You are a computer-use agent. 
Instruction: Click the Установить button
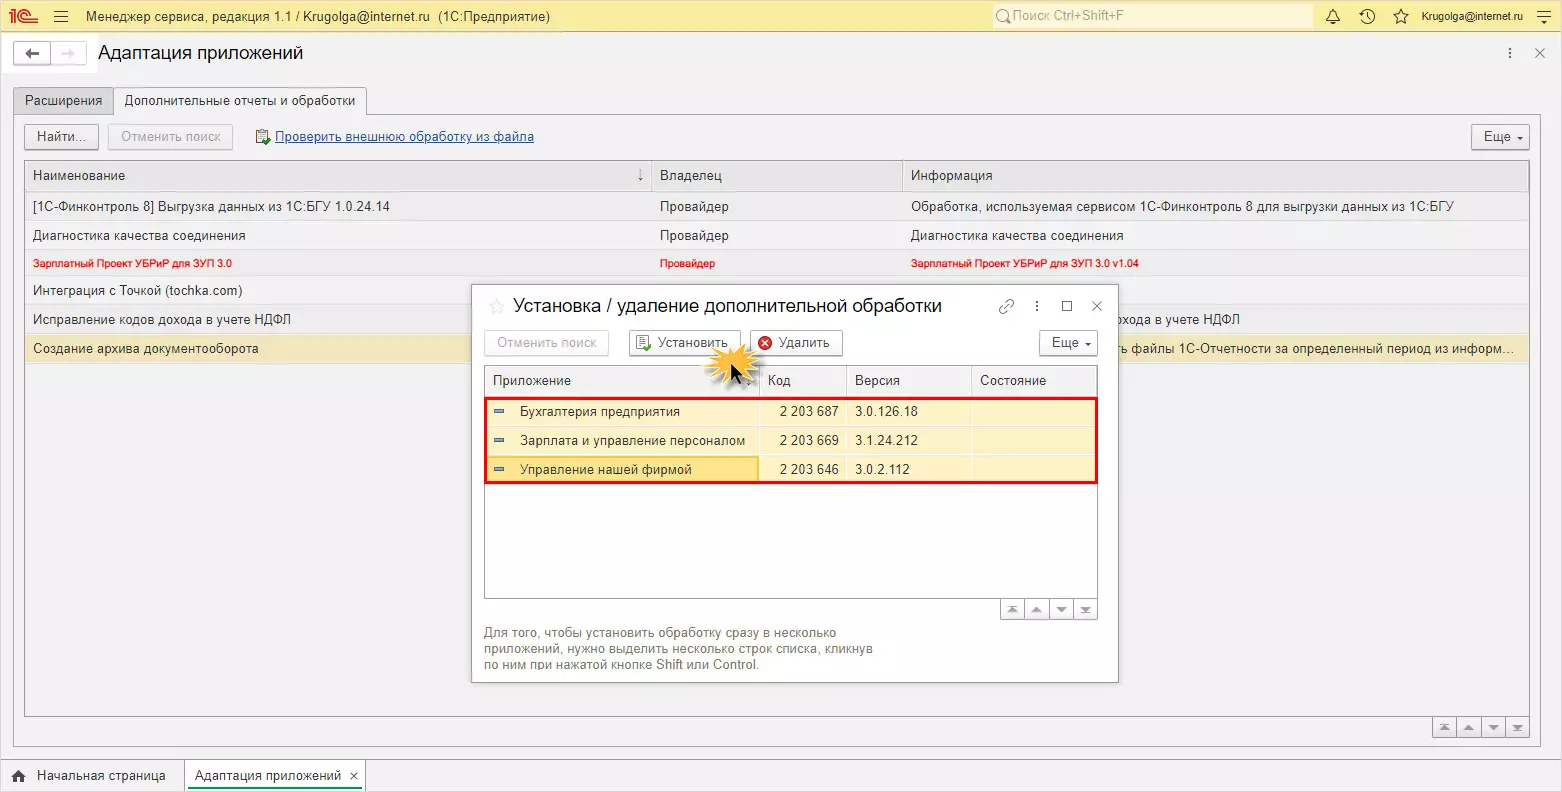pos(685,343)
